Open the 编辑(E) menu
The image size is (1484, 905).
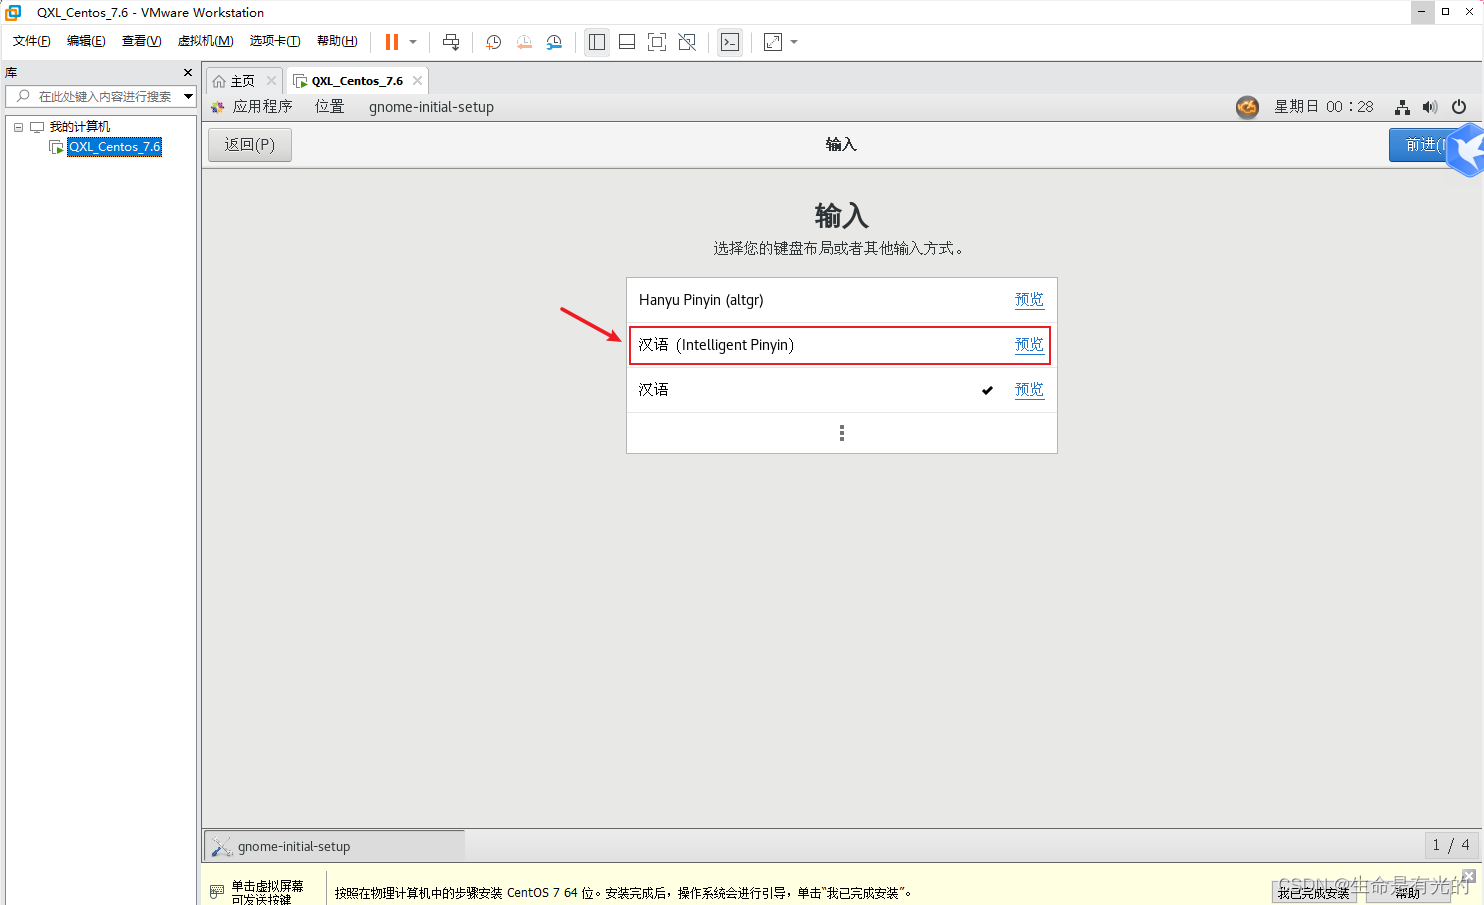click(x=86, y=41)
